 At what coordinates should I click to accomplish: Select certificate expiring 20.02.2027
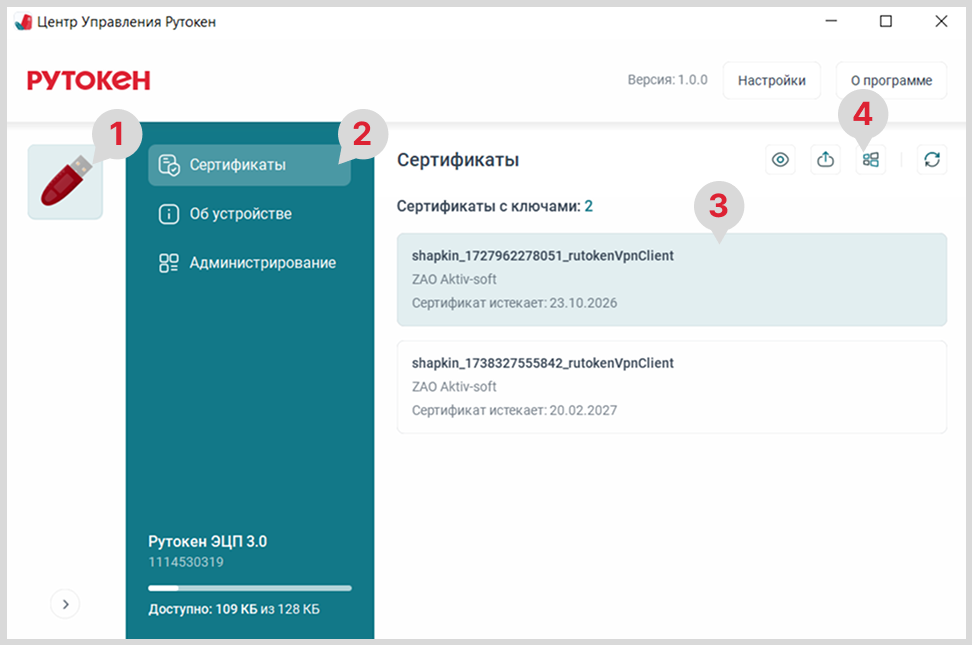(671, 387)
